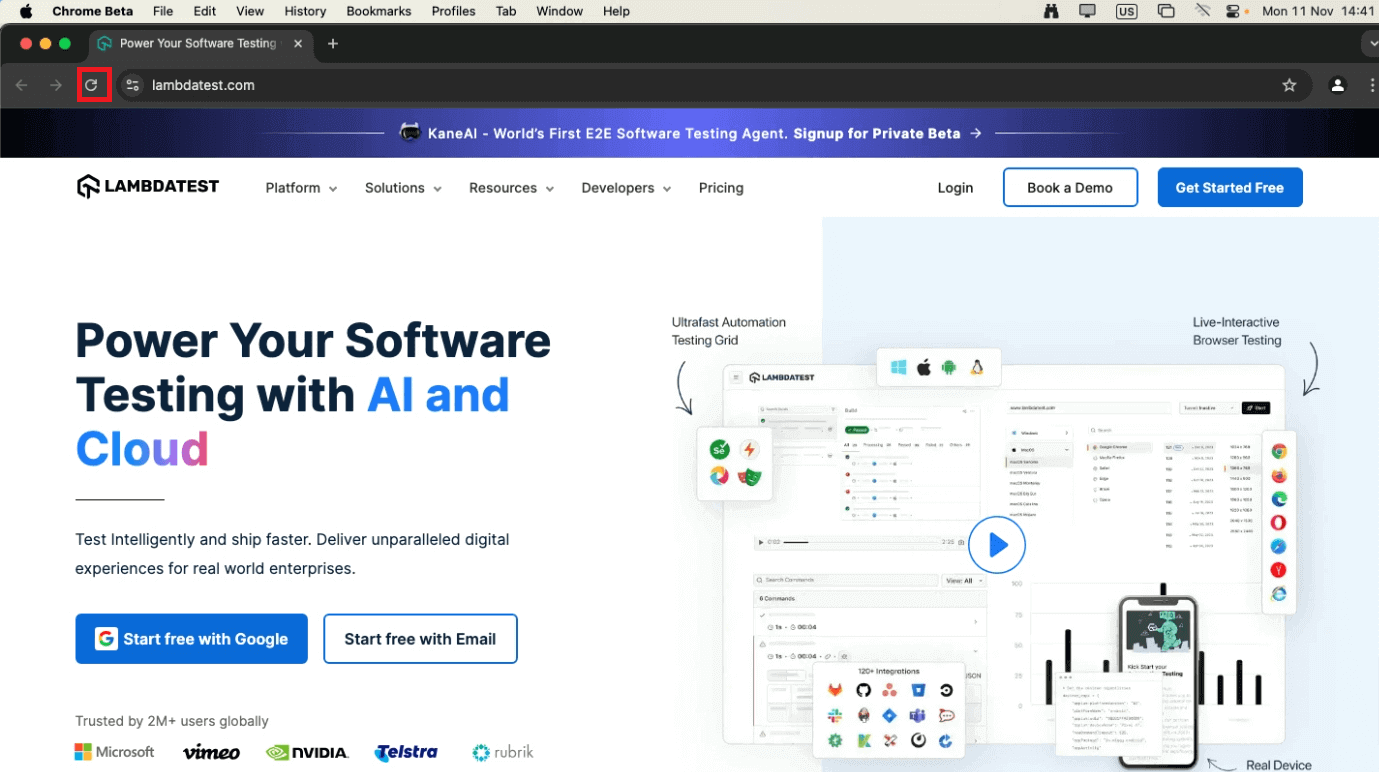
Task: Open a new tab with the plus button
Action: pos(333,43)
